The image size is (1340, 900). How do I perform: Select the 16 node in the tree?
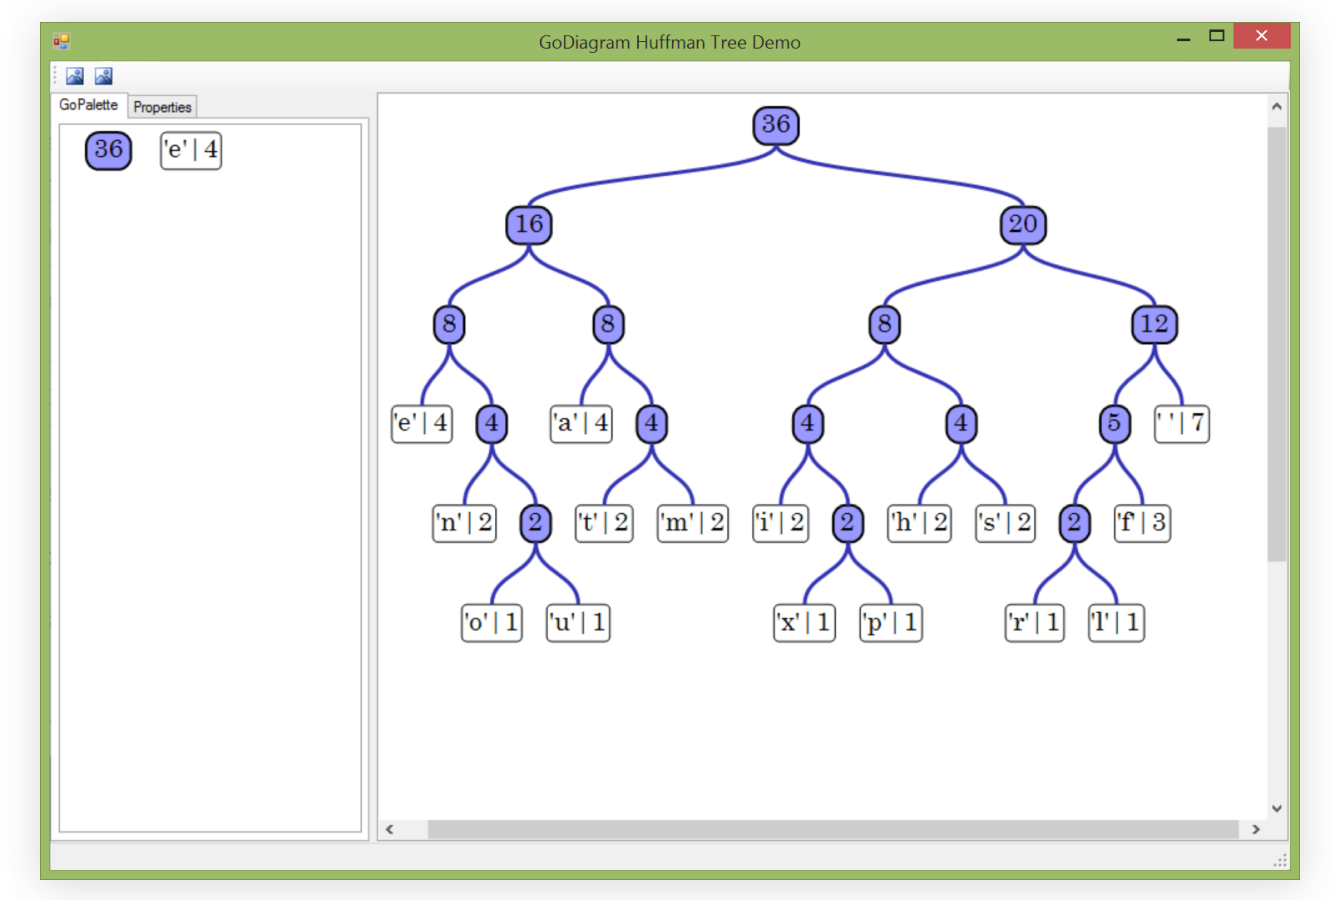click(x=529, y=224)
